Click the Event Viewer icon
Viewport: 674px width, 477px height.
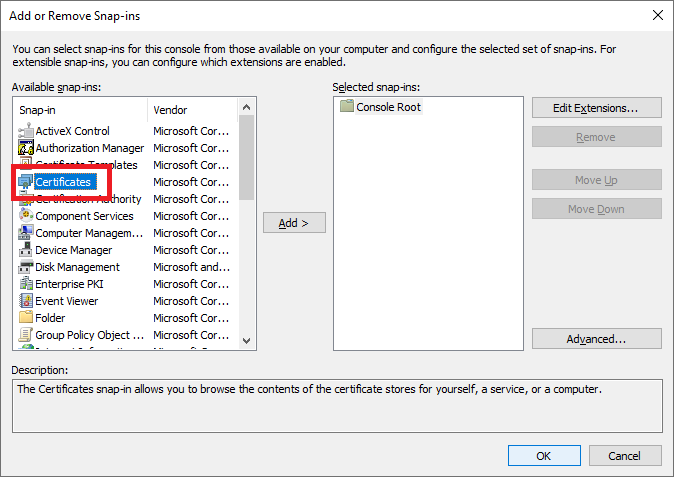pos(26,301)
